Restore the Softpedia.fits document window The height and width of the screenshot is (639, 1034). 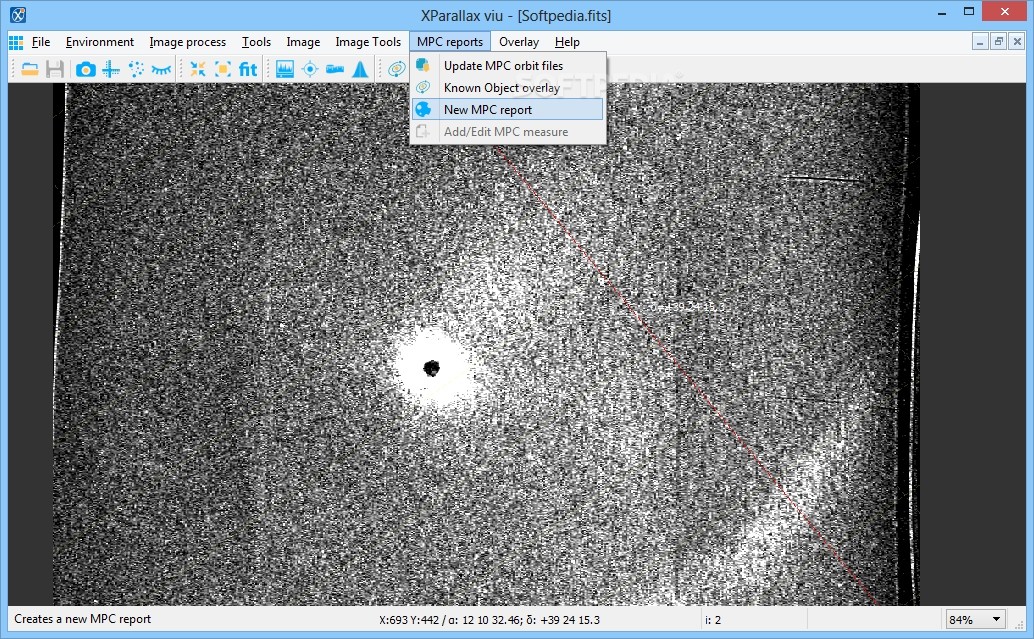(x=998, y=42)
